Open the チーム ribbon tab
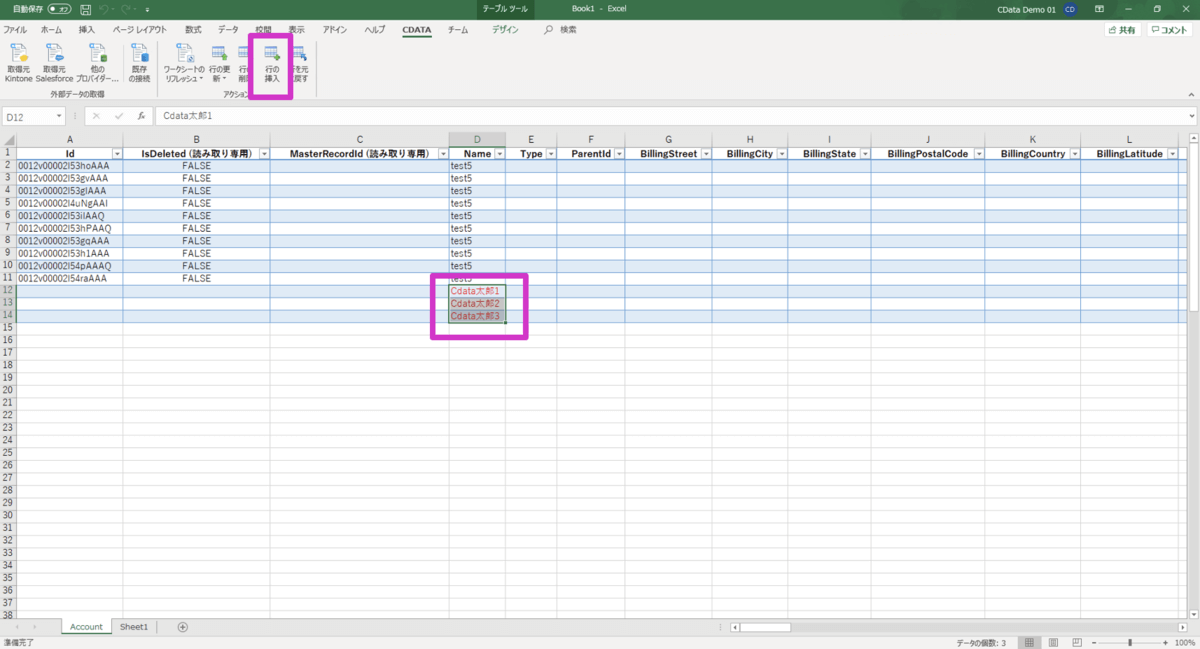The image size is (1200, 649). [x=458, y=30]
